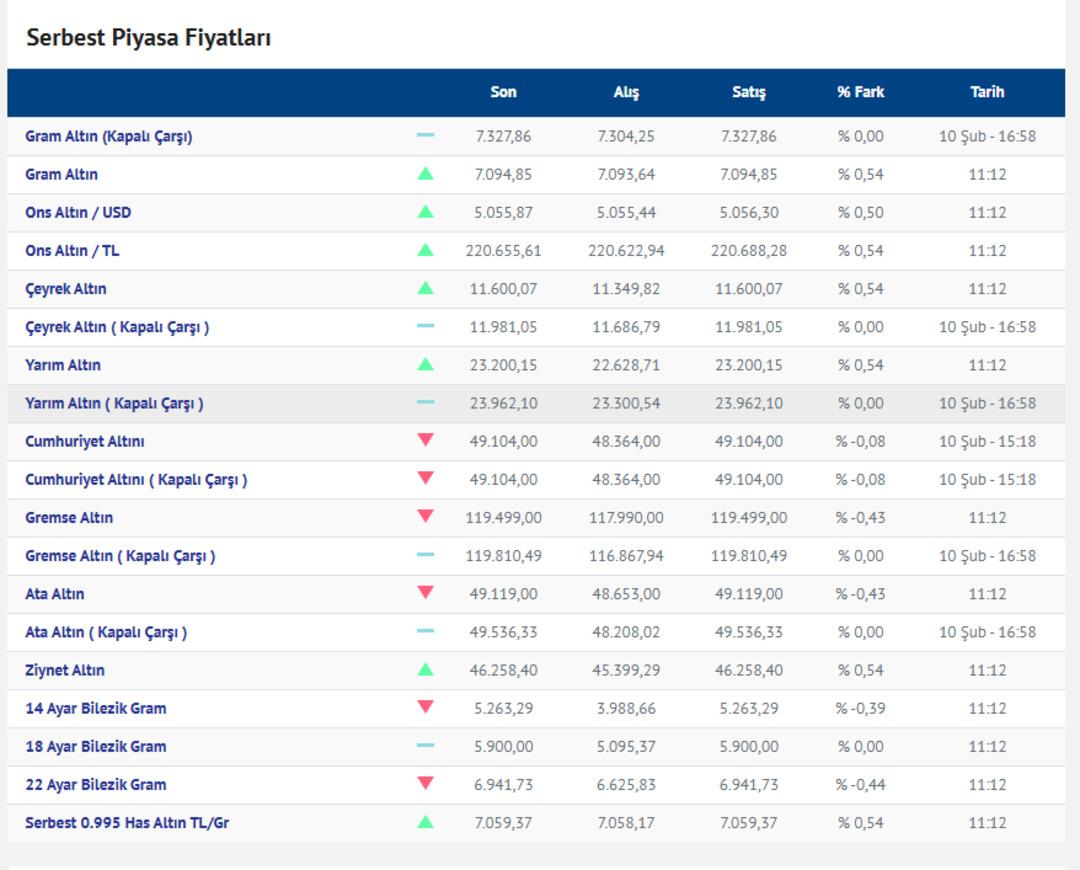Image resolution: width=1080 pixels, height=870 pixels.
Task: Open the Cumhuriyet Altını link
Action: coord(84,441)
